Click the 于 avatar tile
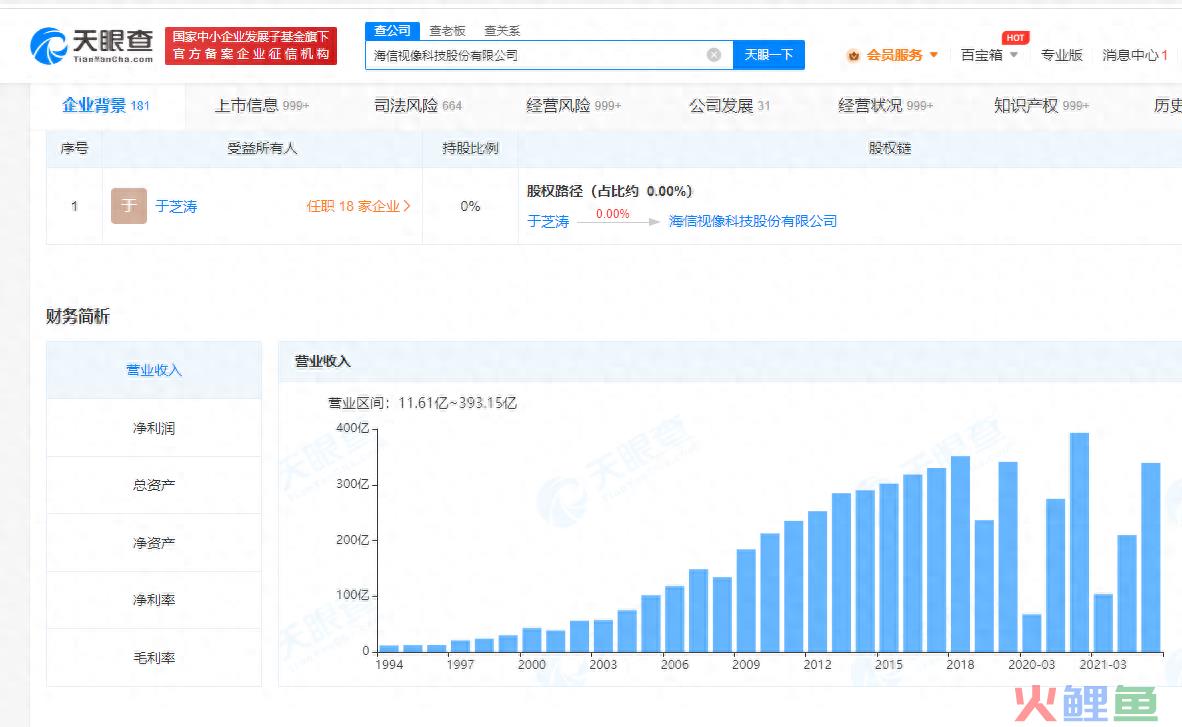 (x=129, y=206)
